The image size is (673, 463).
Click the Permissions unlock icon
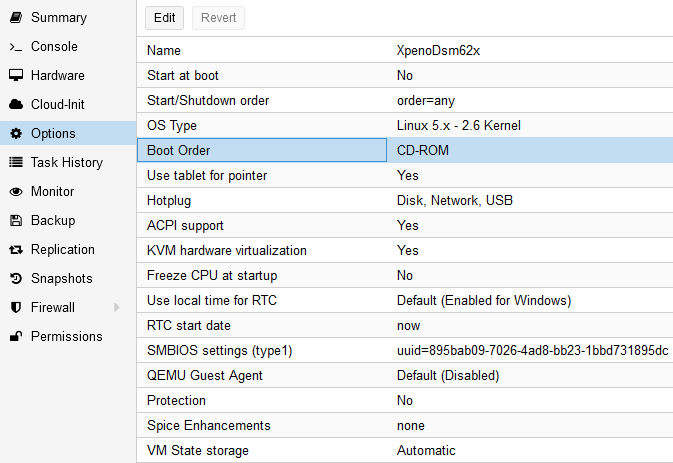click(x=15, y=337)
